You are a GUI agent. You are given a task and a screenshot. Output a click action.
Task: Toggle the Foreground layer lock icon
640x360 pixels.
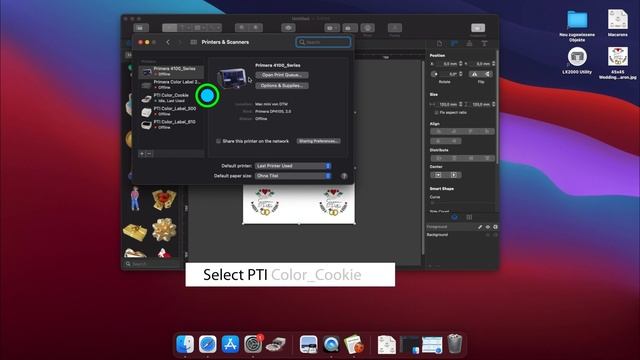[x=495, y=227]
